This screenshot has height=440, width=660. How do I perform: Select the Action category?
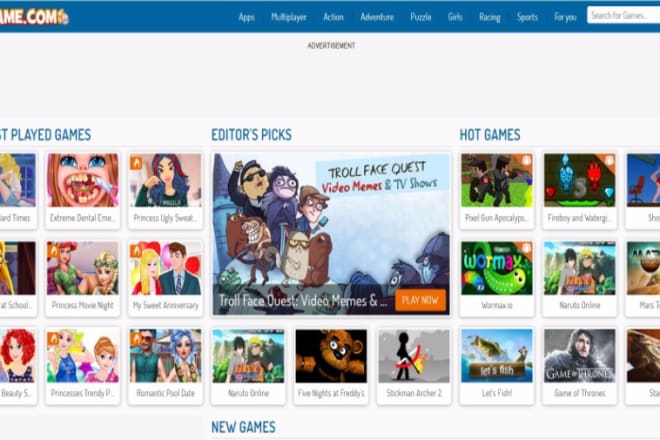click(333, 17)
